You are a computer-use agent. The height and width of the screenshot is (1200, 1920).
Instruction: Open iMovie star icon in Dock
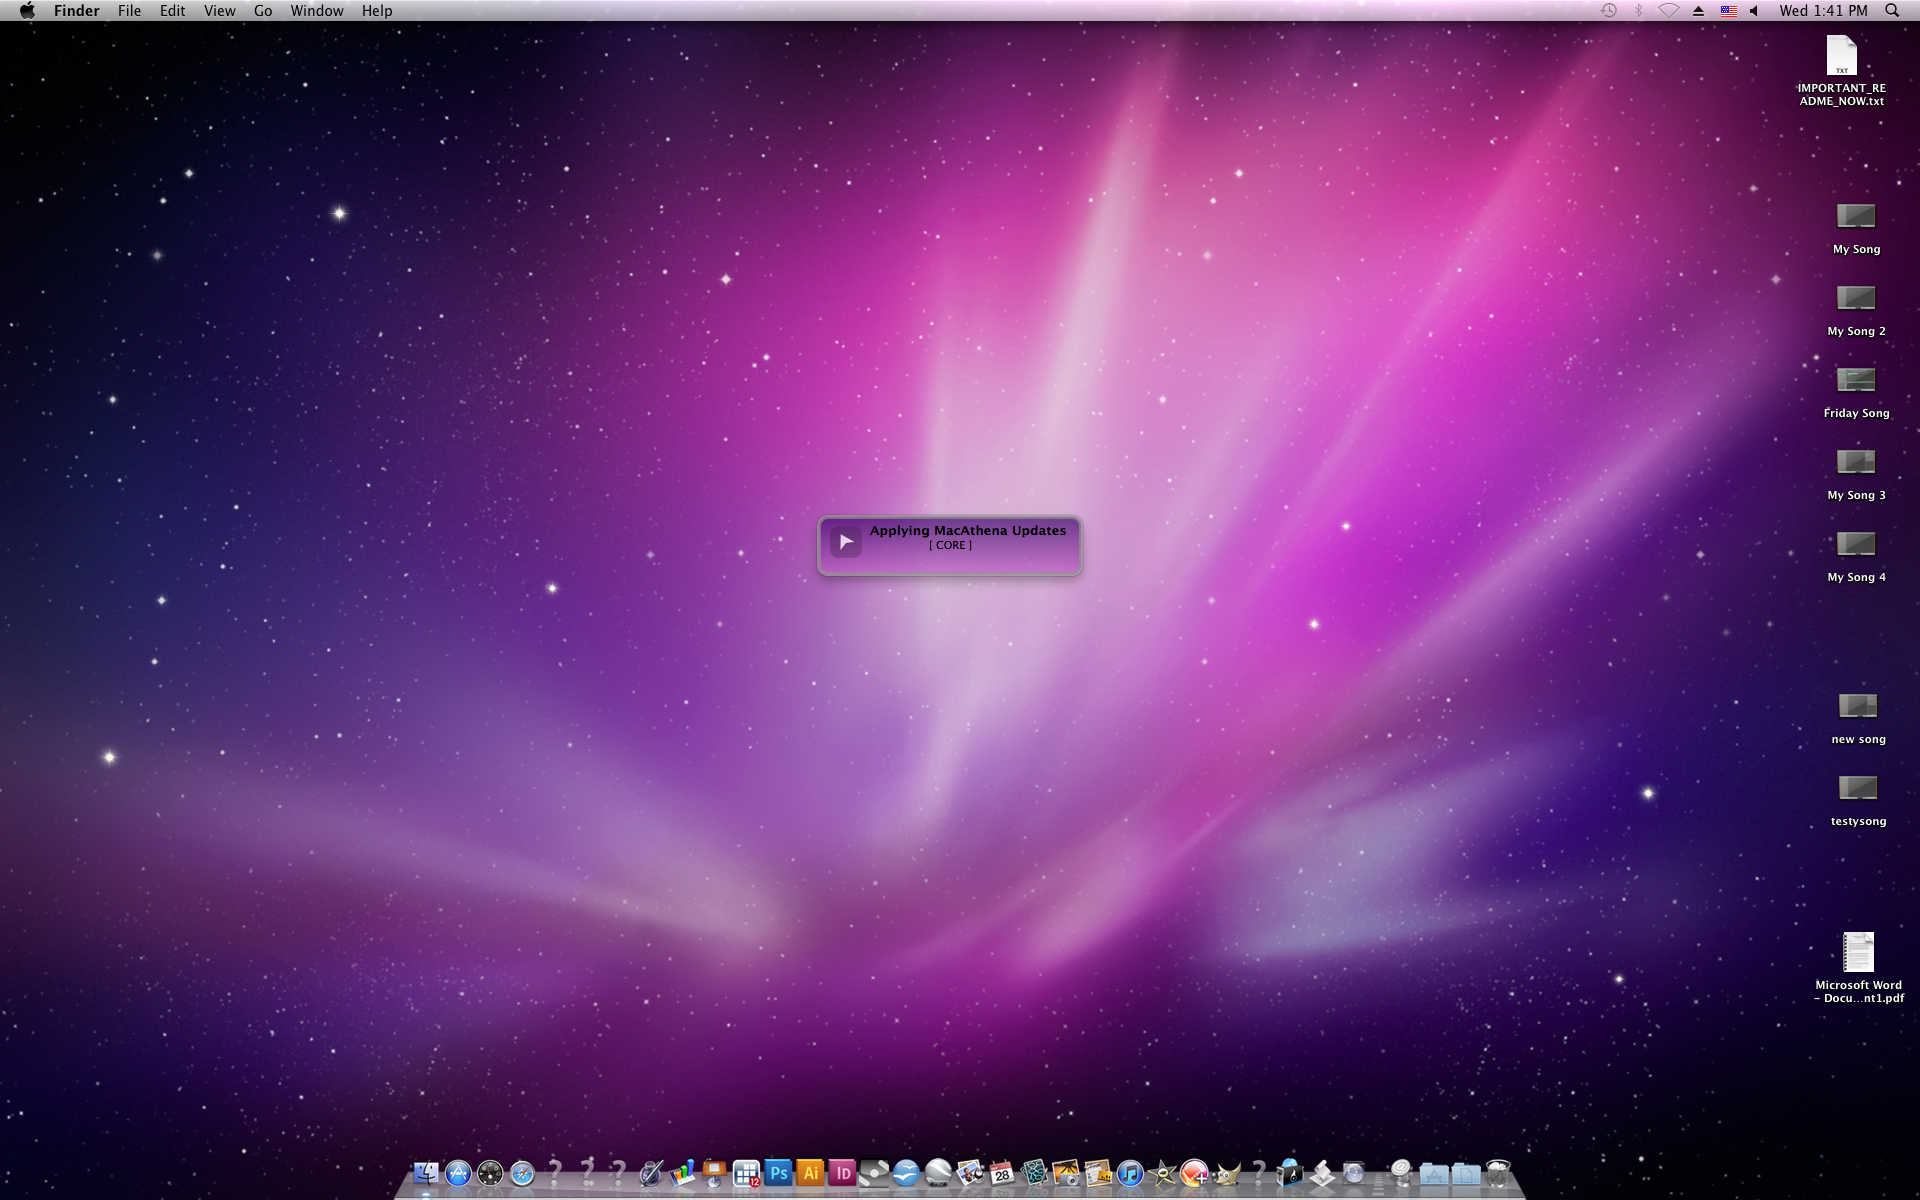pyautogui.click(x=1162, y=1173)
